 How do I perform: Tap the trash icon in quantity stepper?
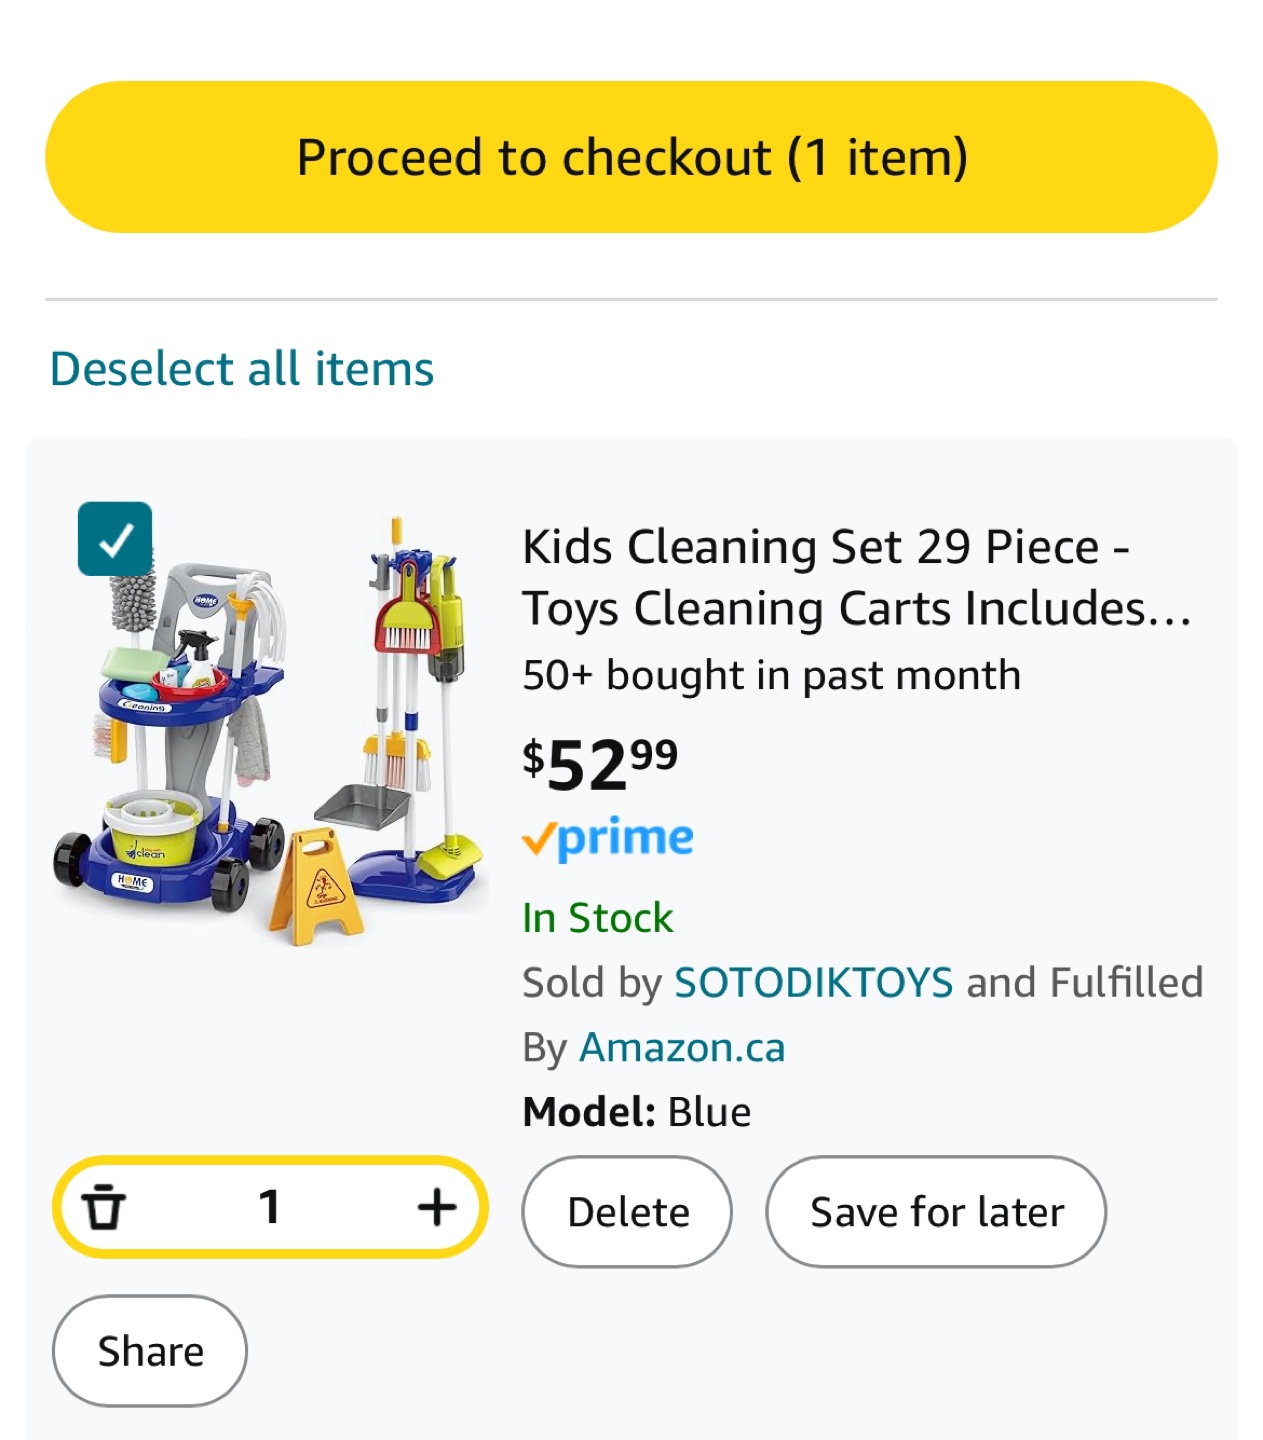click(x=103, y=1206)
